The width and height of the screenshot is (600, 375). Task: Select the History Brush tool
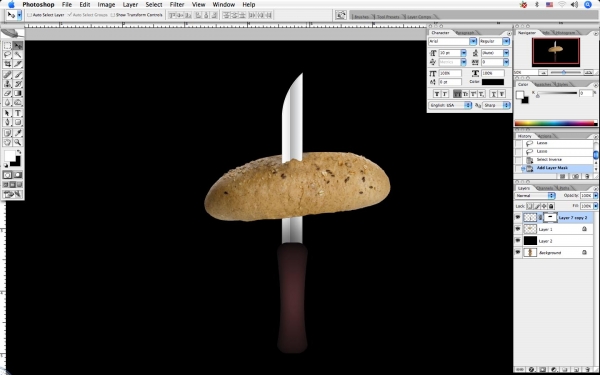(x=18, y=84)
